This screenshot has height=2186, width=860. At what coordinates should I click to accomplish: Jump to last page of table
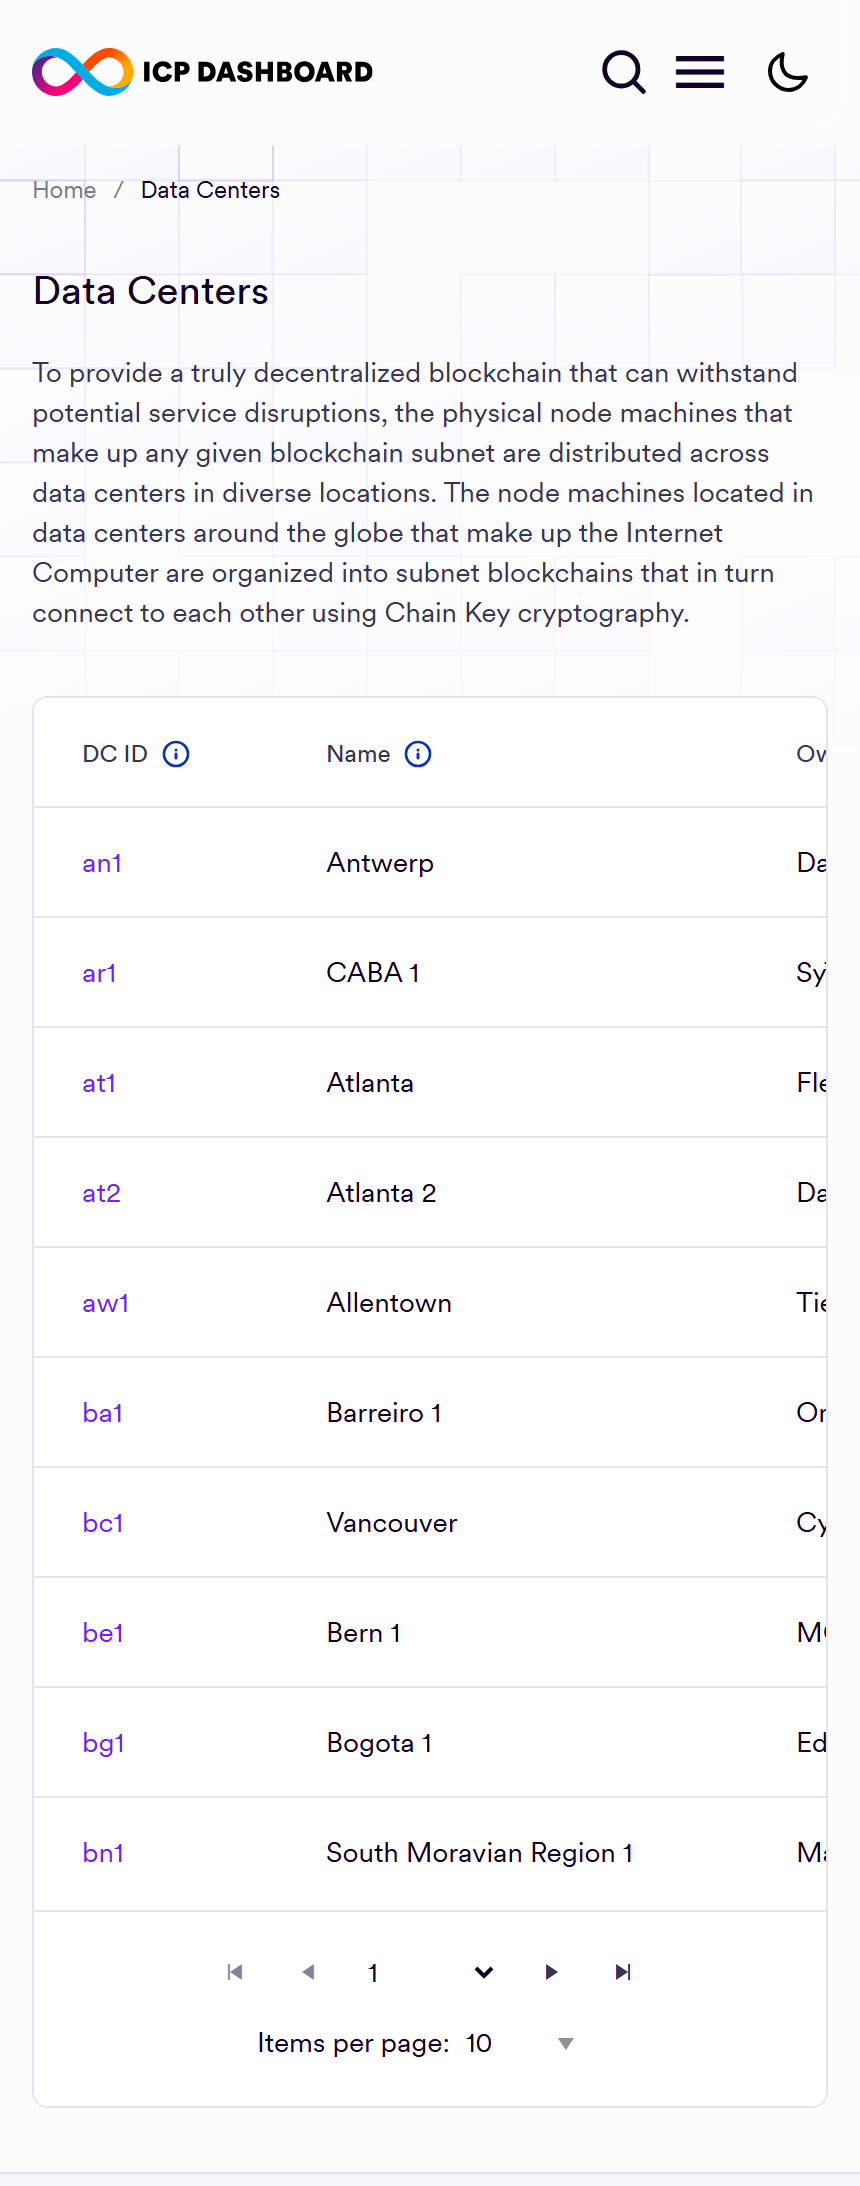tap(623, 1972)
